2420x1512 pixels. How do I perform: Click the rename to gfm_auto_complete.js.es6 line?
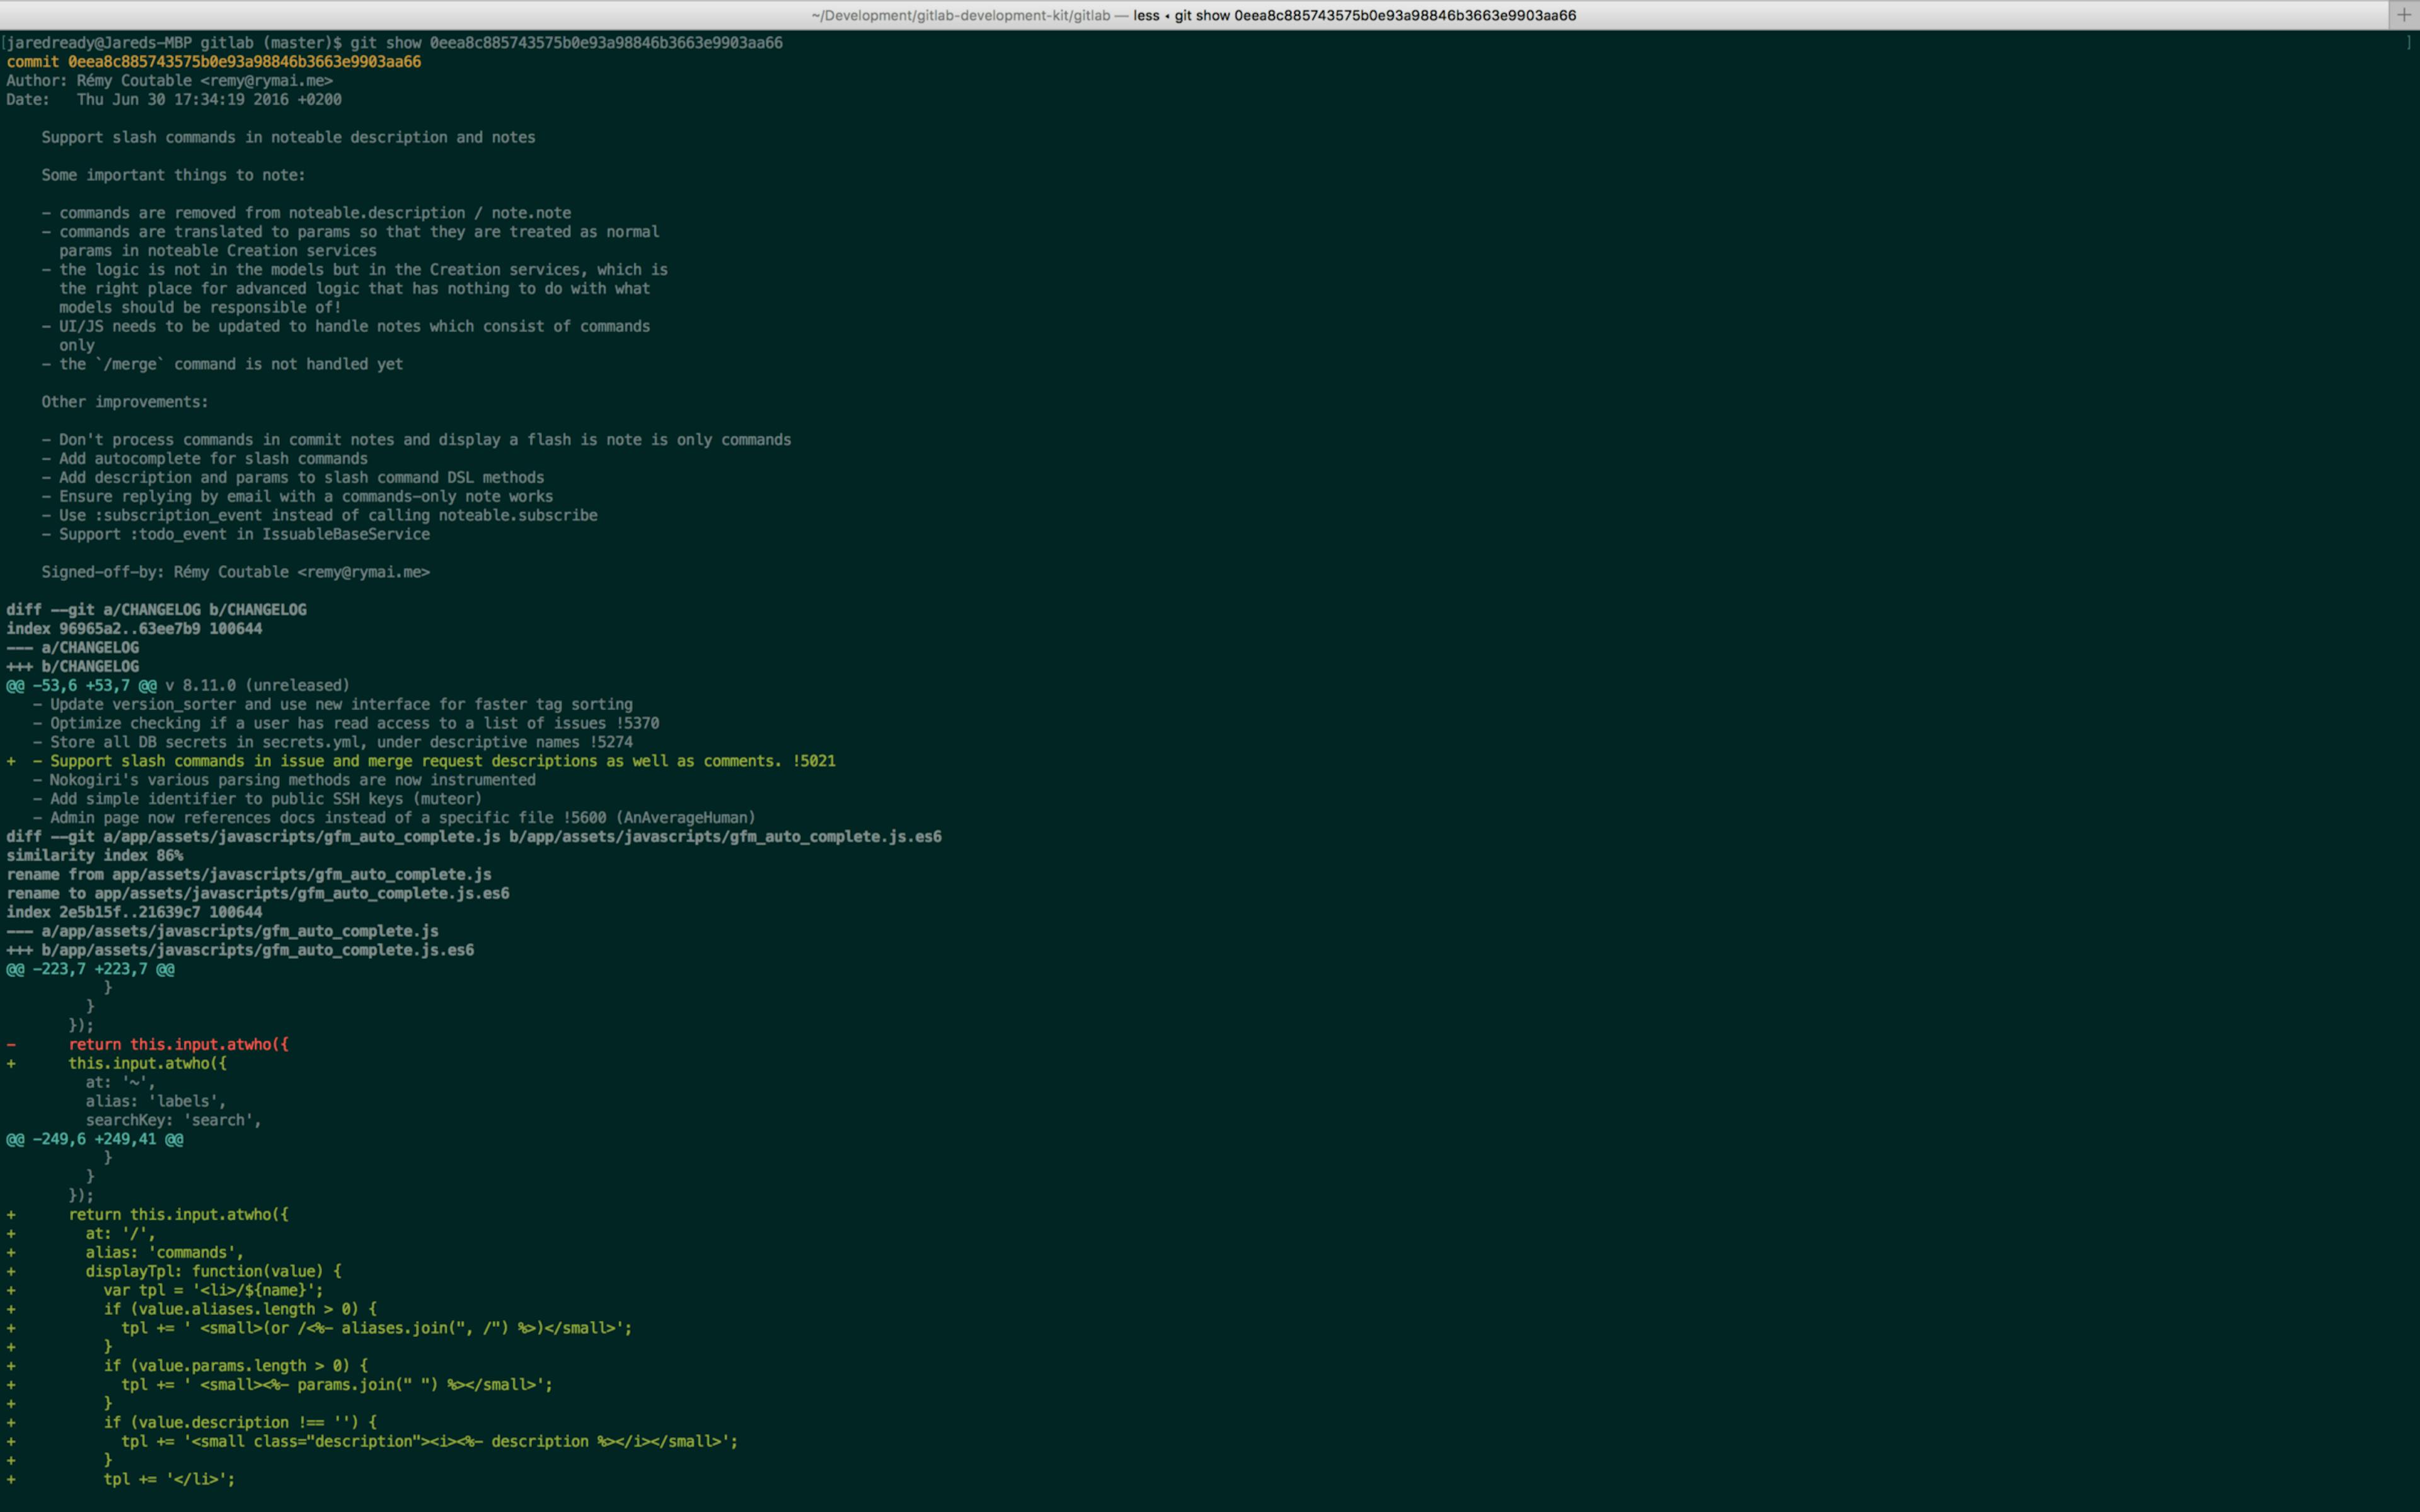pyautogui.click(x=257, y=894)
